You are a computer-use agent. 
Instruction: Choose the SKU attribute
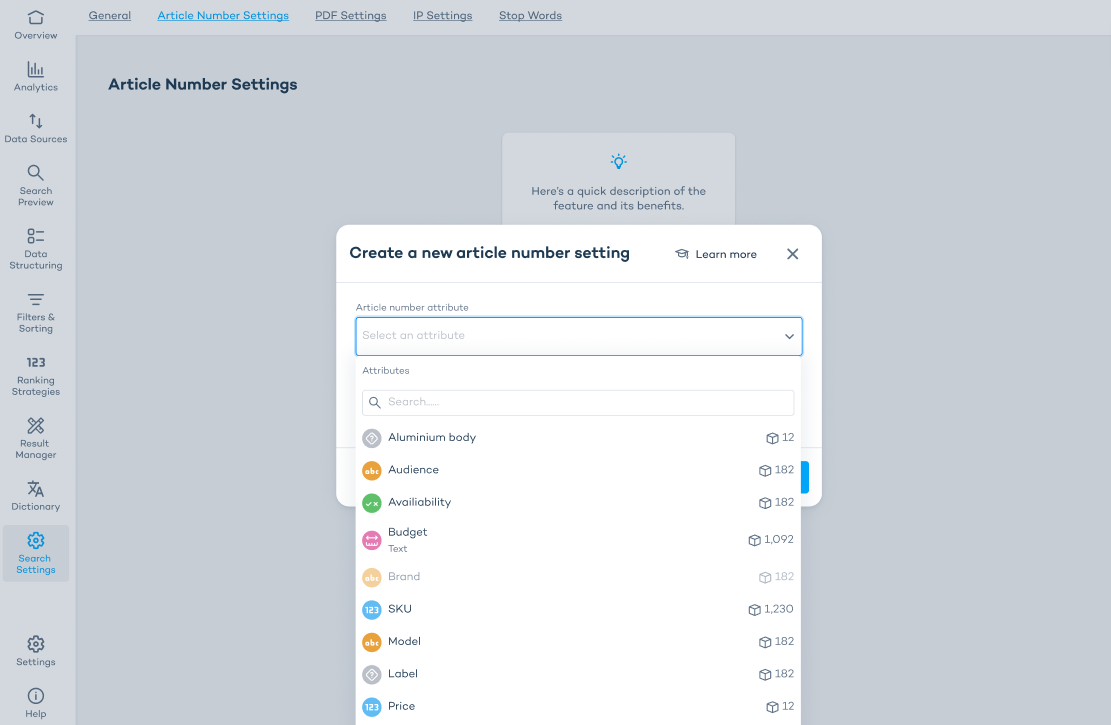(x=578, y=609)
